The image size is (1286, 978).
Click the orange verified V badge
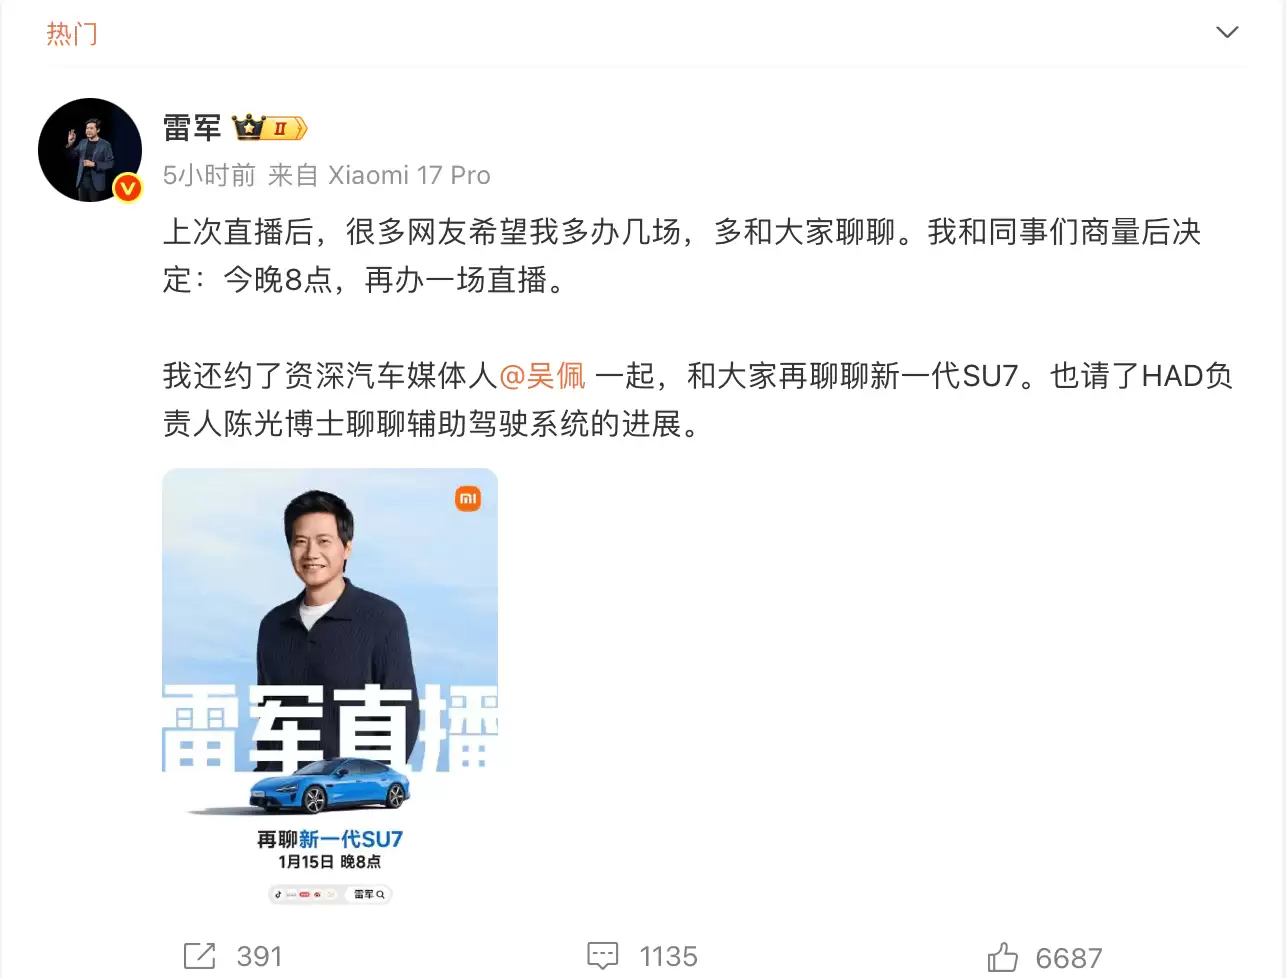tap(128, 187)
